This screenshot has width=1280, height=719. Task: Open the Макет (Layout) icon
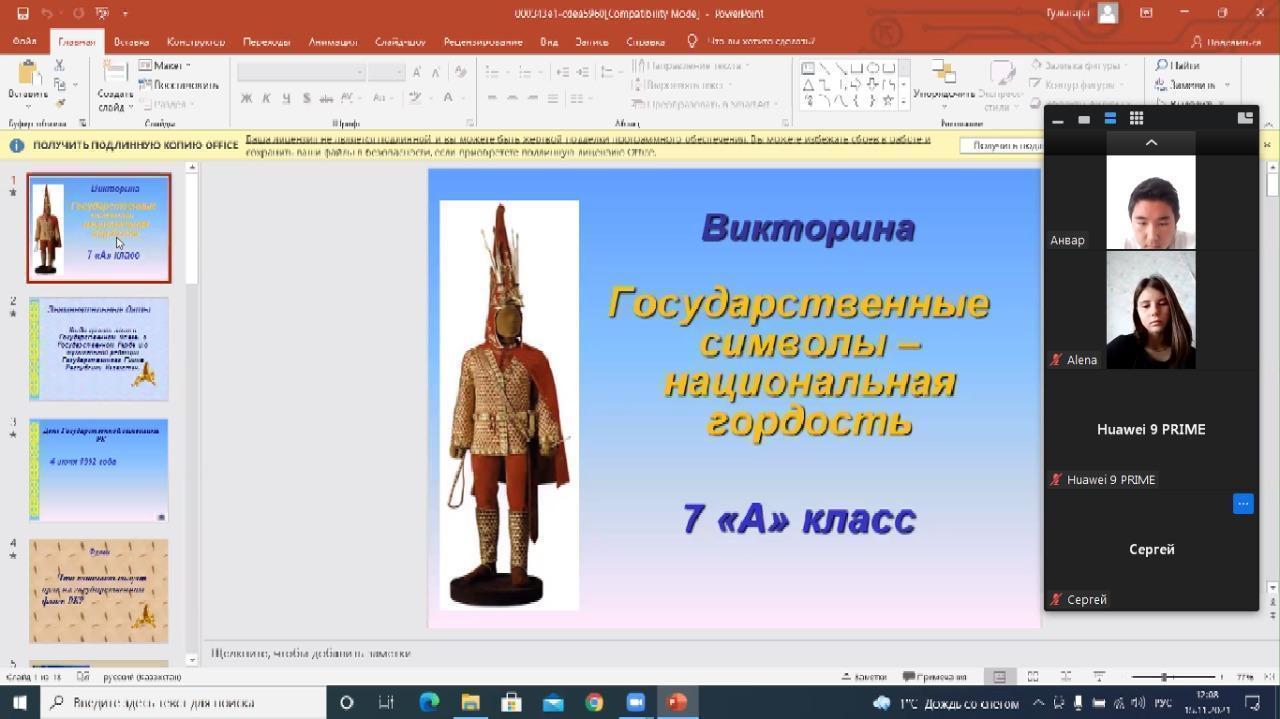(168, 65)
